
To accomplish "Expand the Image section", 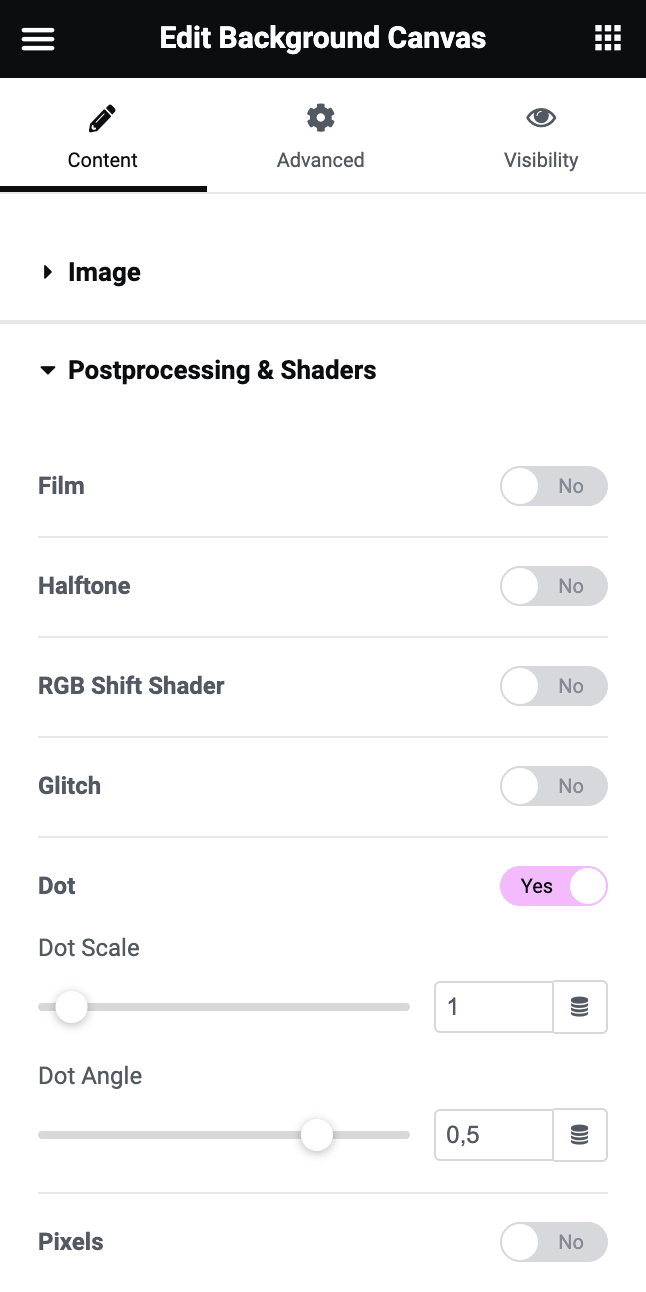I will click(x=104, y=272).
